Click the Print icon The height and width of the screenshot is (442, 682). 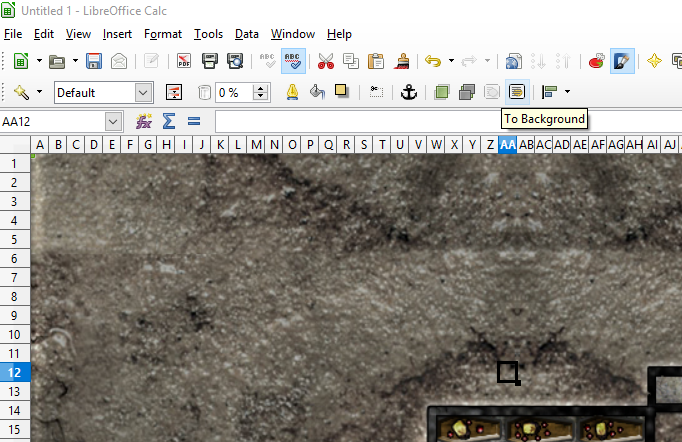click(210, 61)
